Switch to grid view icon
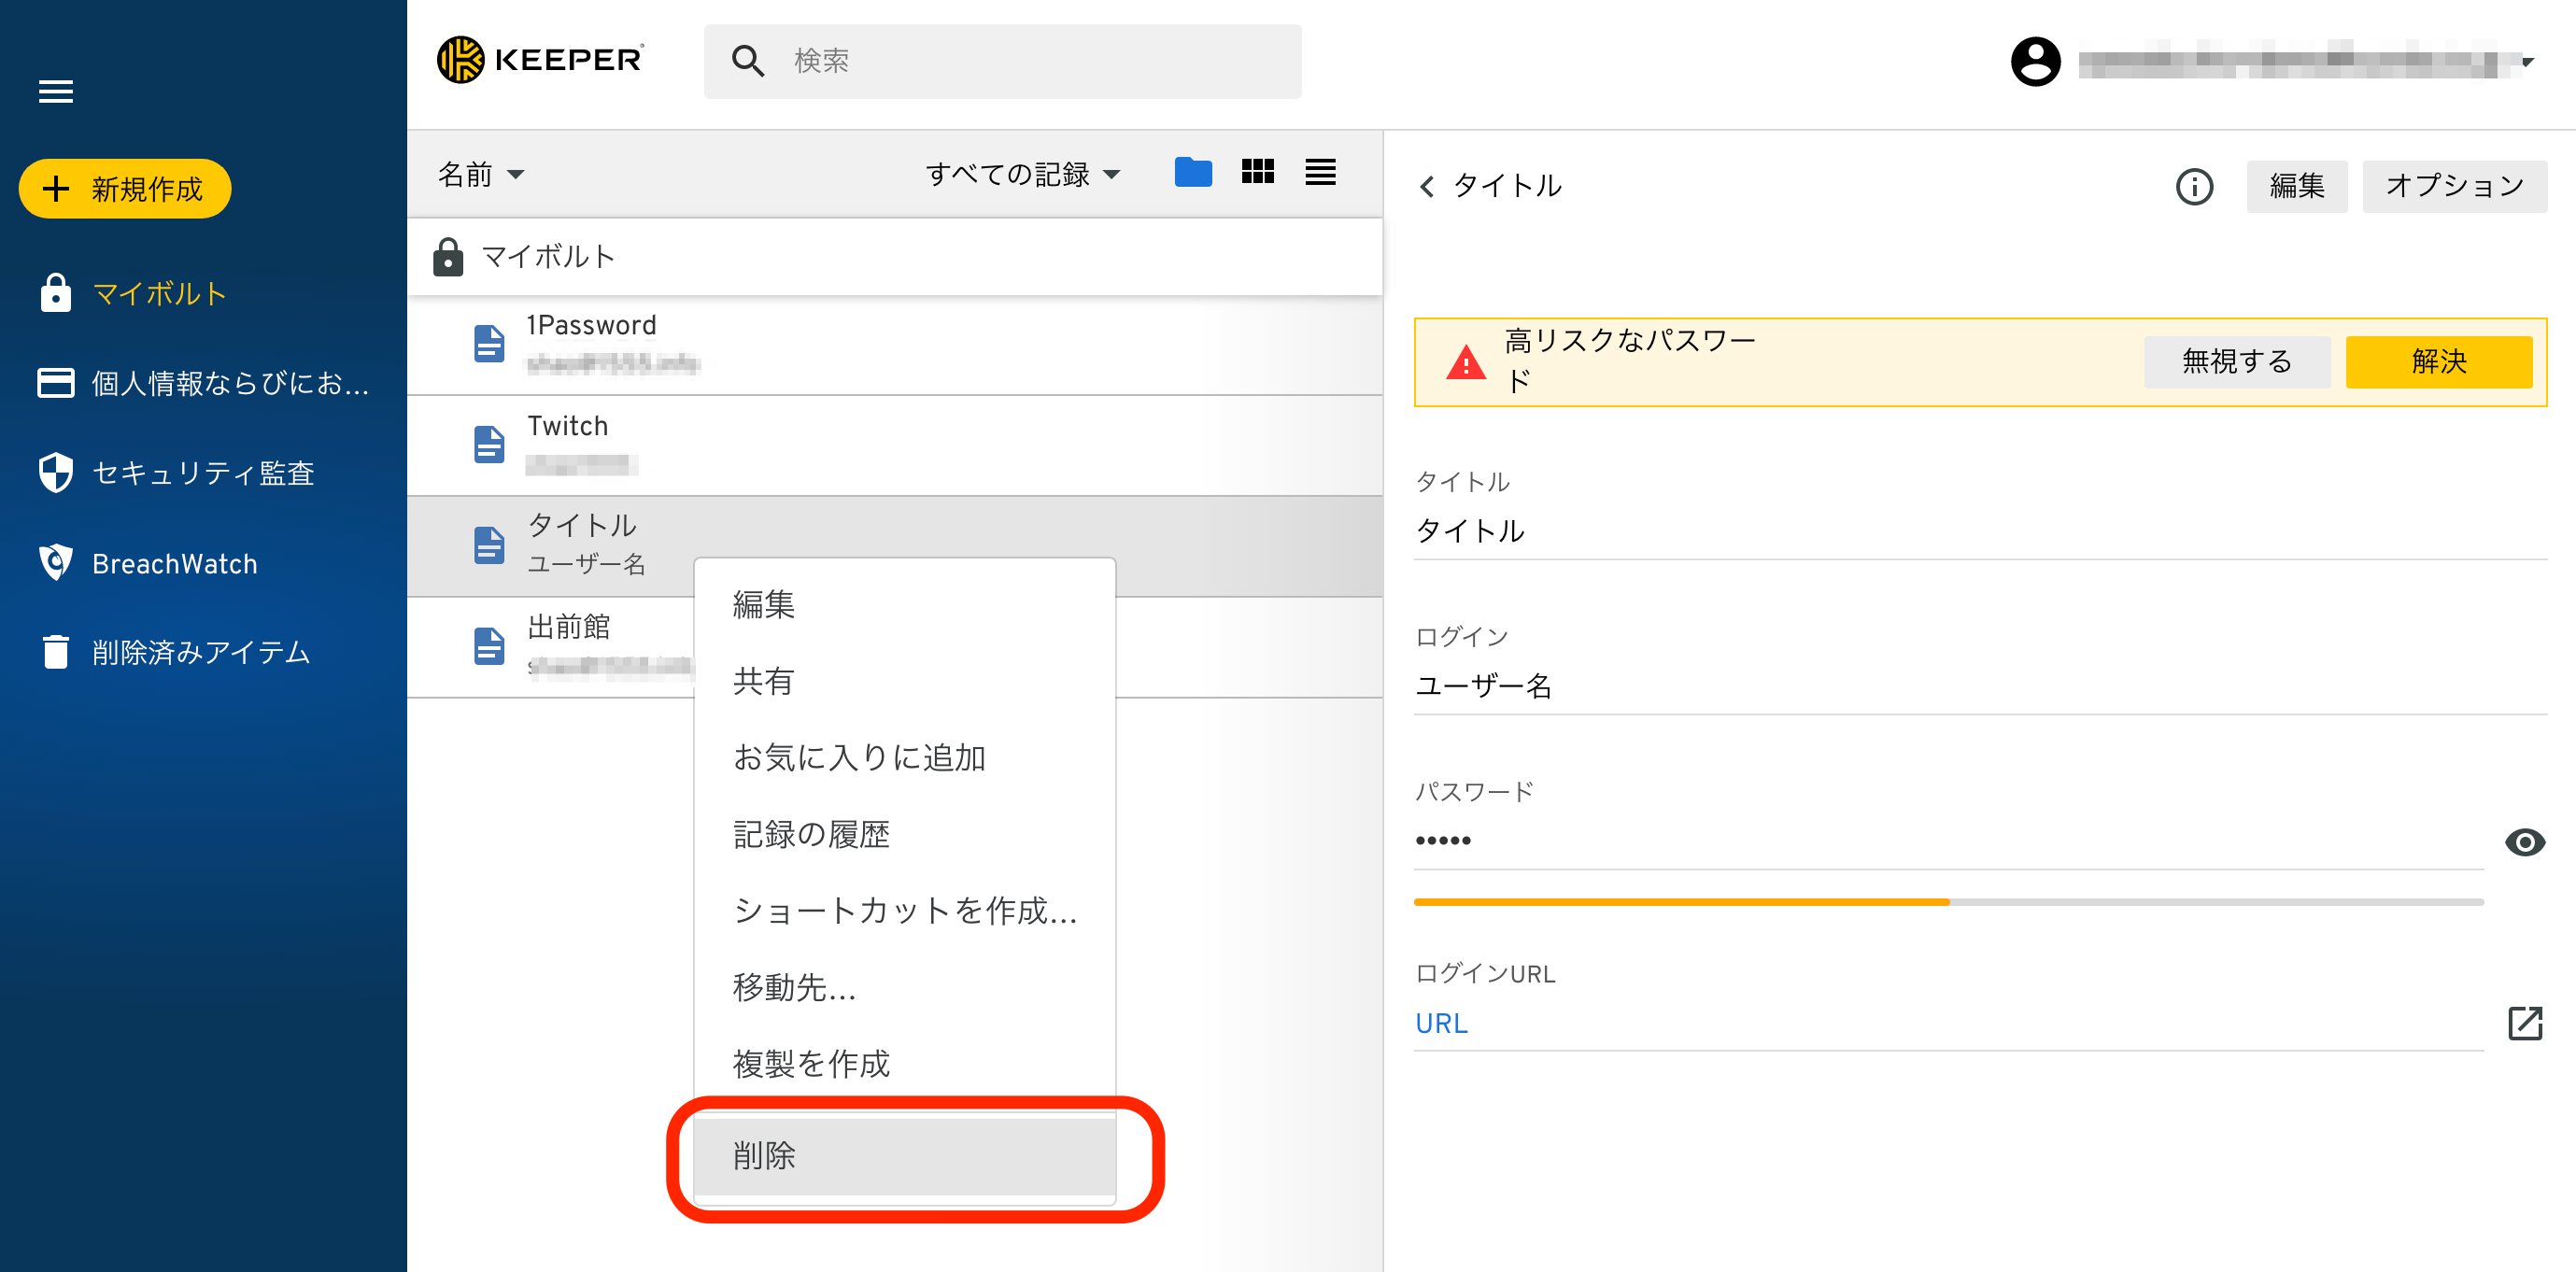This screenshot has height=1272, width=2576. tap(1257, 172)
